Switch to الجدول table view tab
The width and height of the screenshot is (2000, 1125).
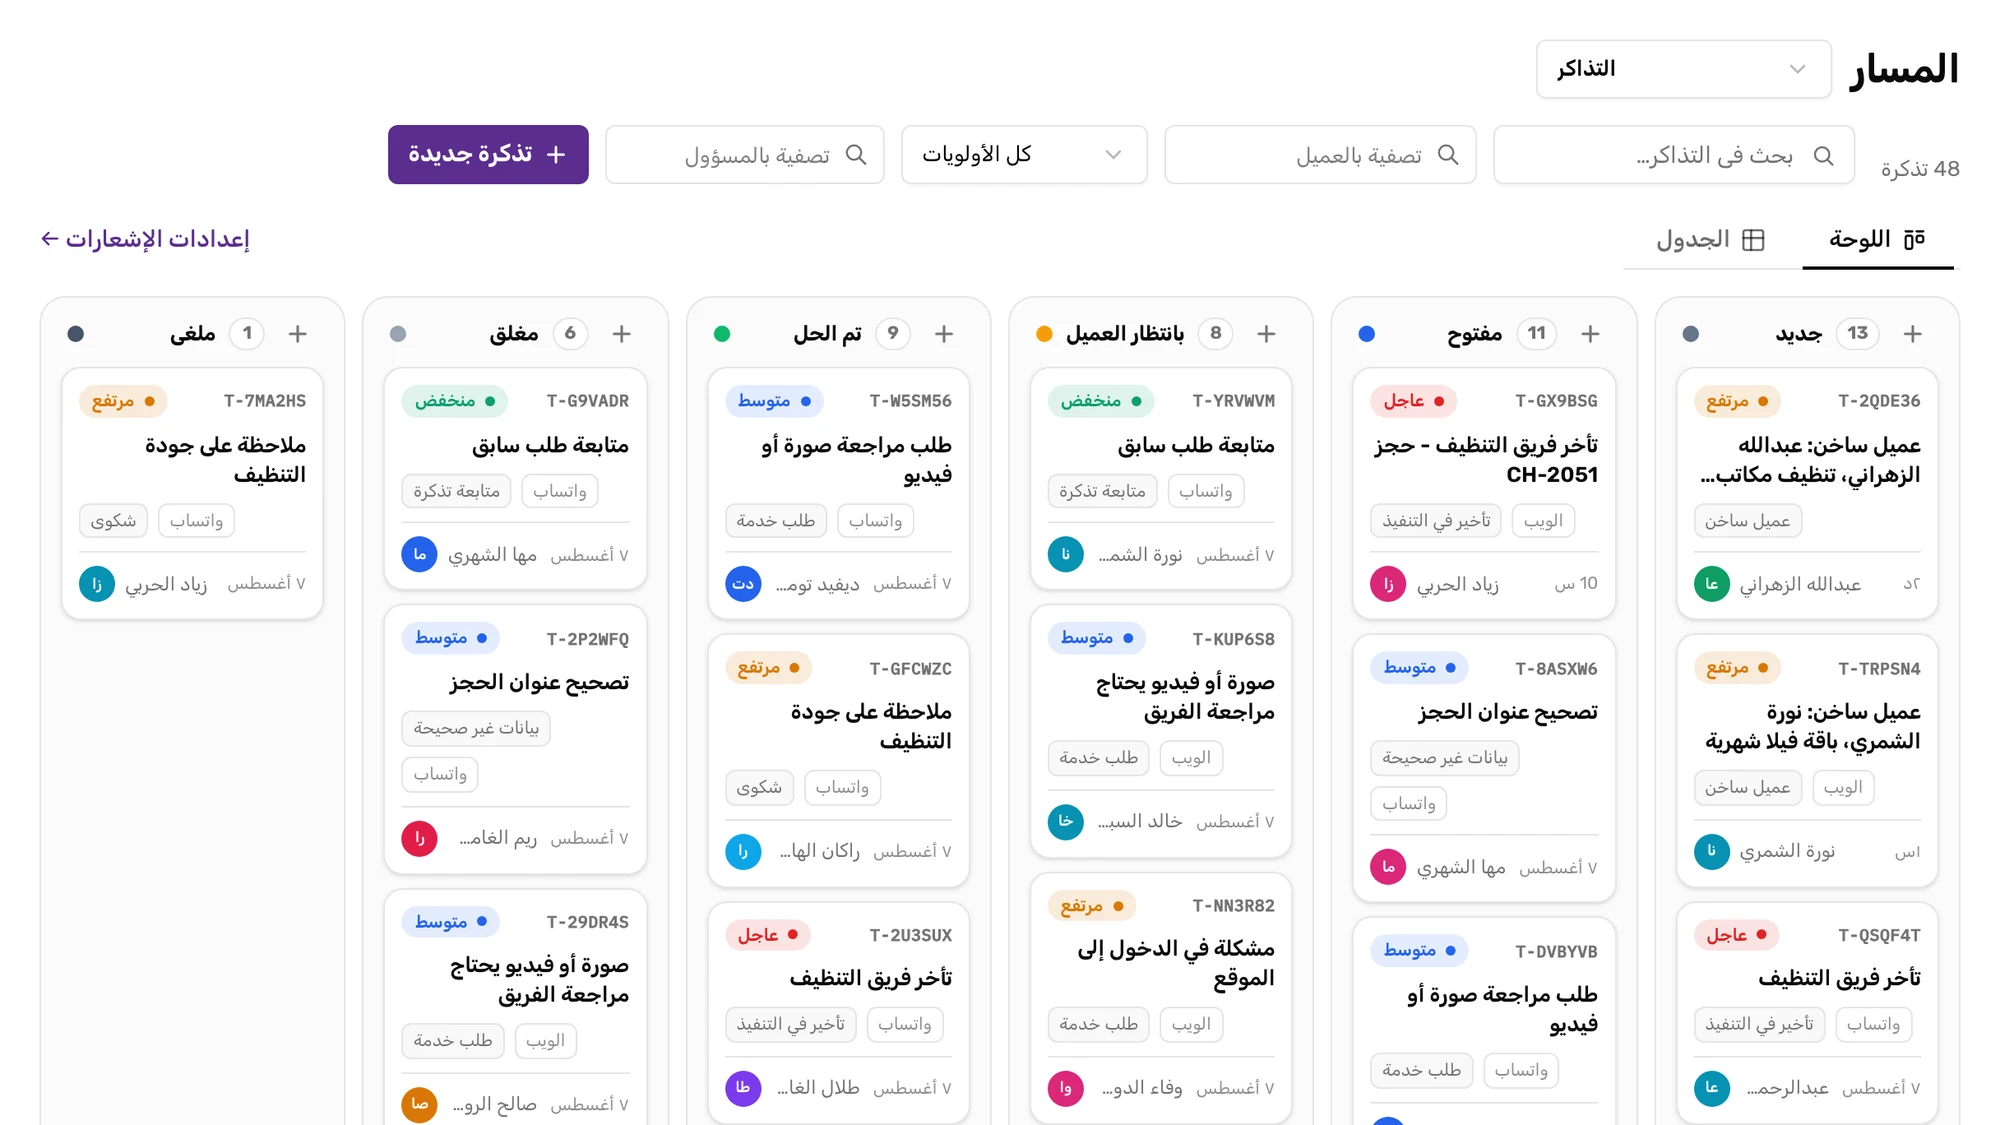(x=1711, y=240)
